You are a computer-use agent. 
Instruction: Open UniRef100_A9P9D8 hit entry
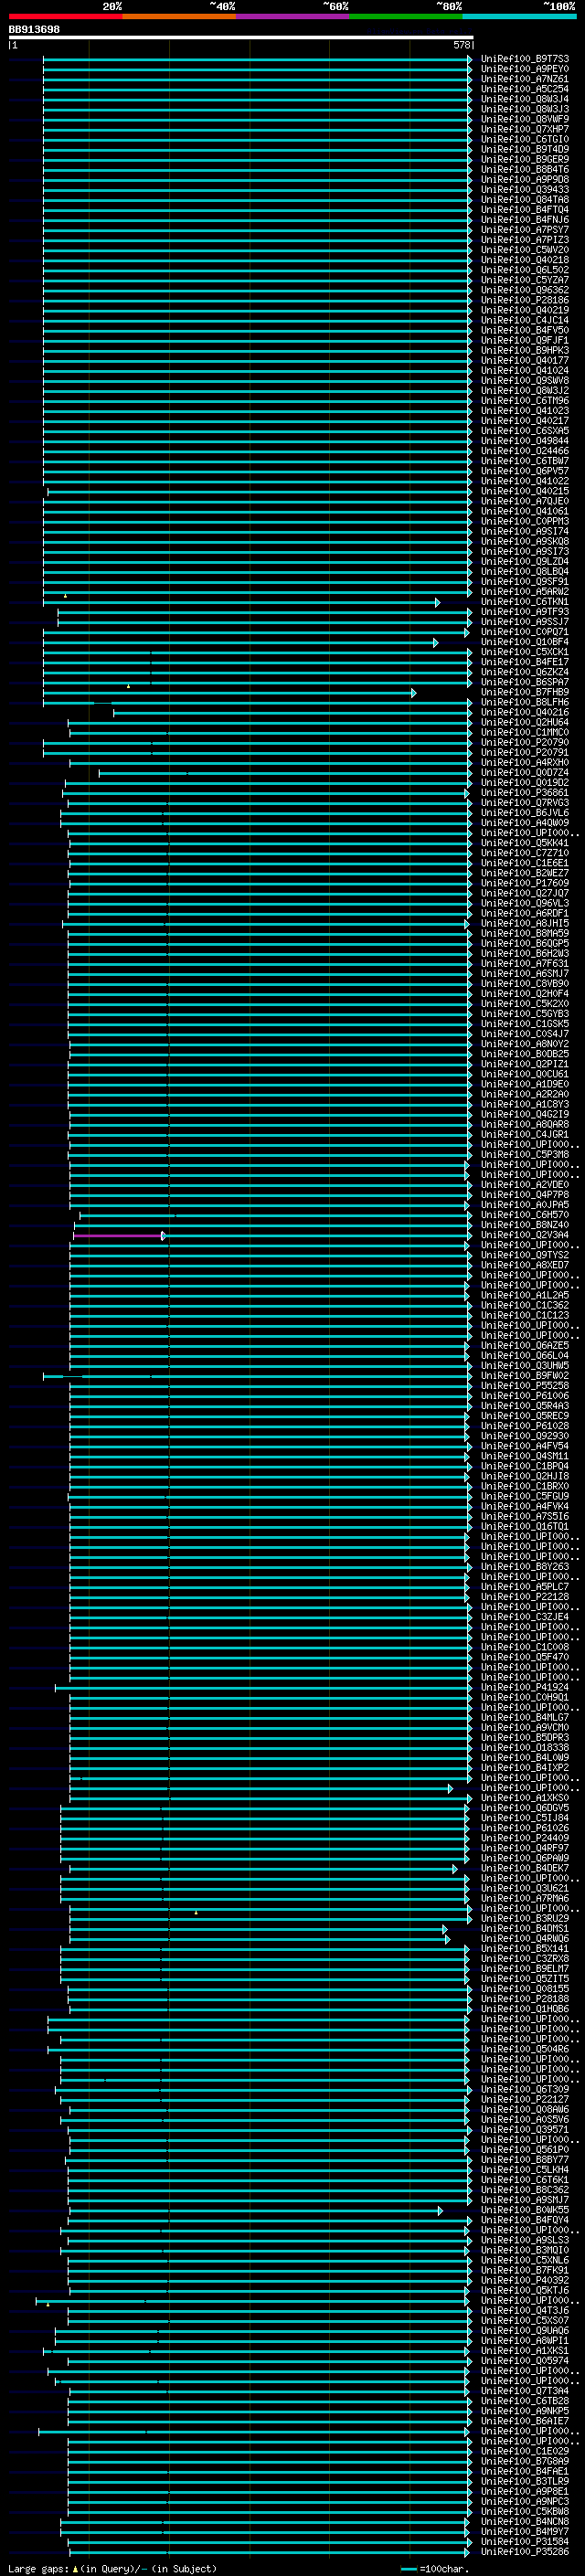coord(525,179)
